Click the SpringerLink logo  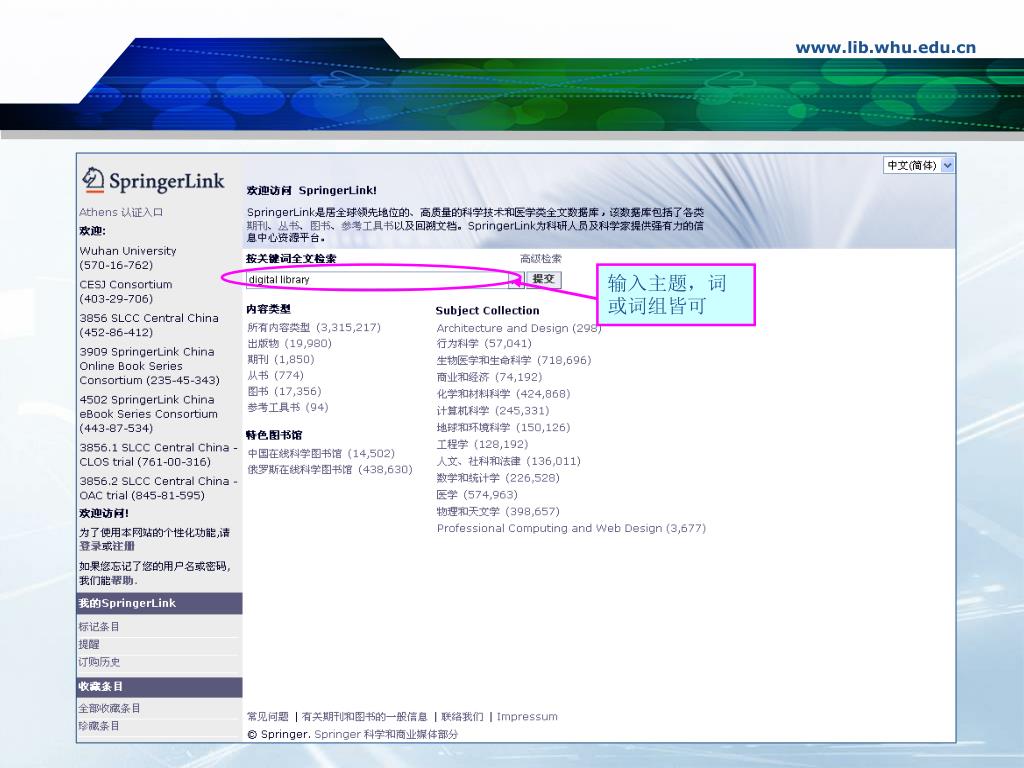pyautogui.click(x=153, y=180)
